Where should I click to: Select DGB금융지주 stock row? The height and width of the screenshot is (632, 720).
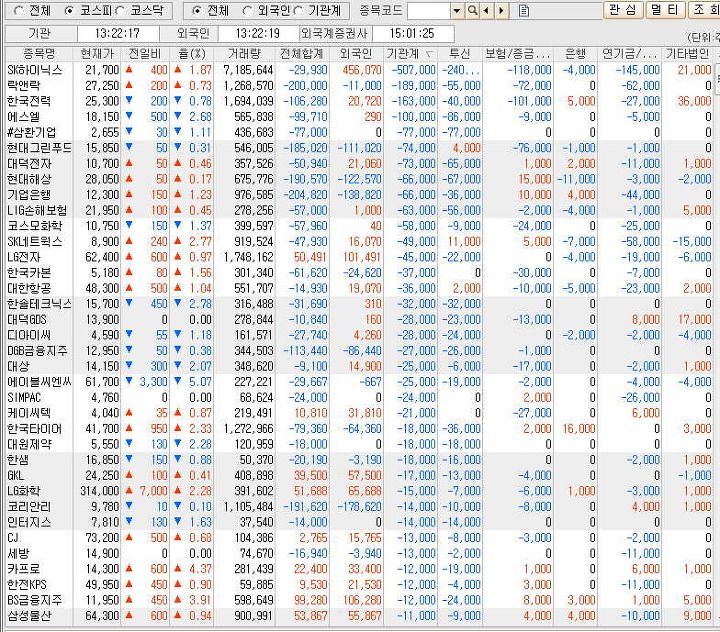click(359, 351)
